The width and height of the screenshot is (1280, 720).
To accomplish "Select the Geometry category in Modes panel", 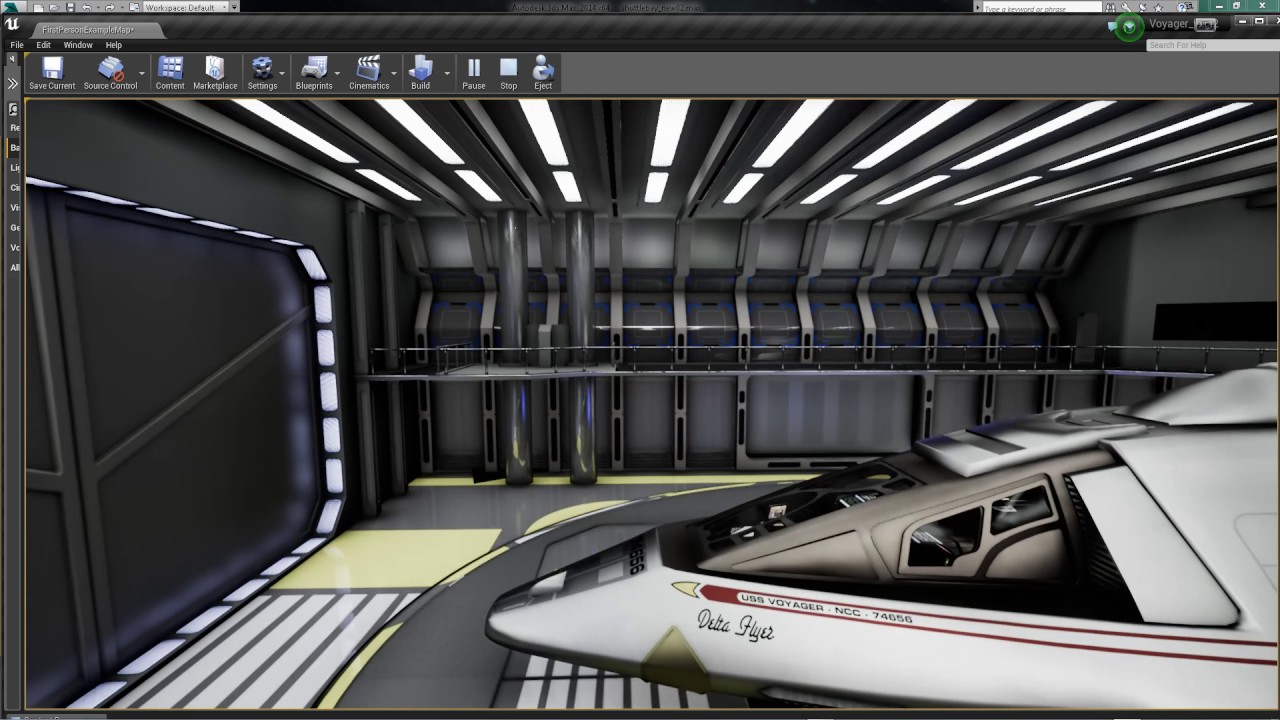I will point(14,228).
